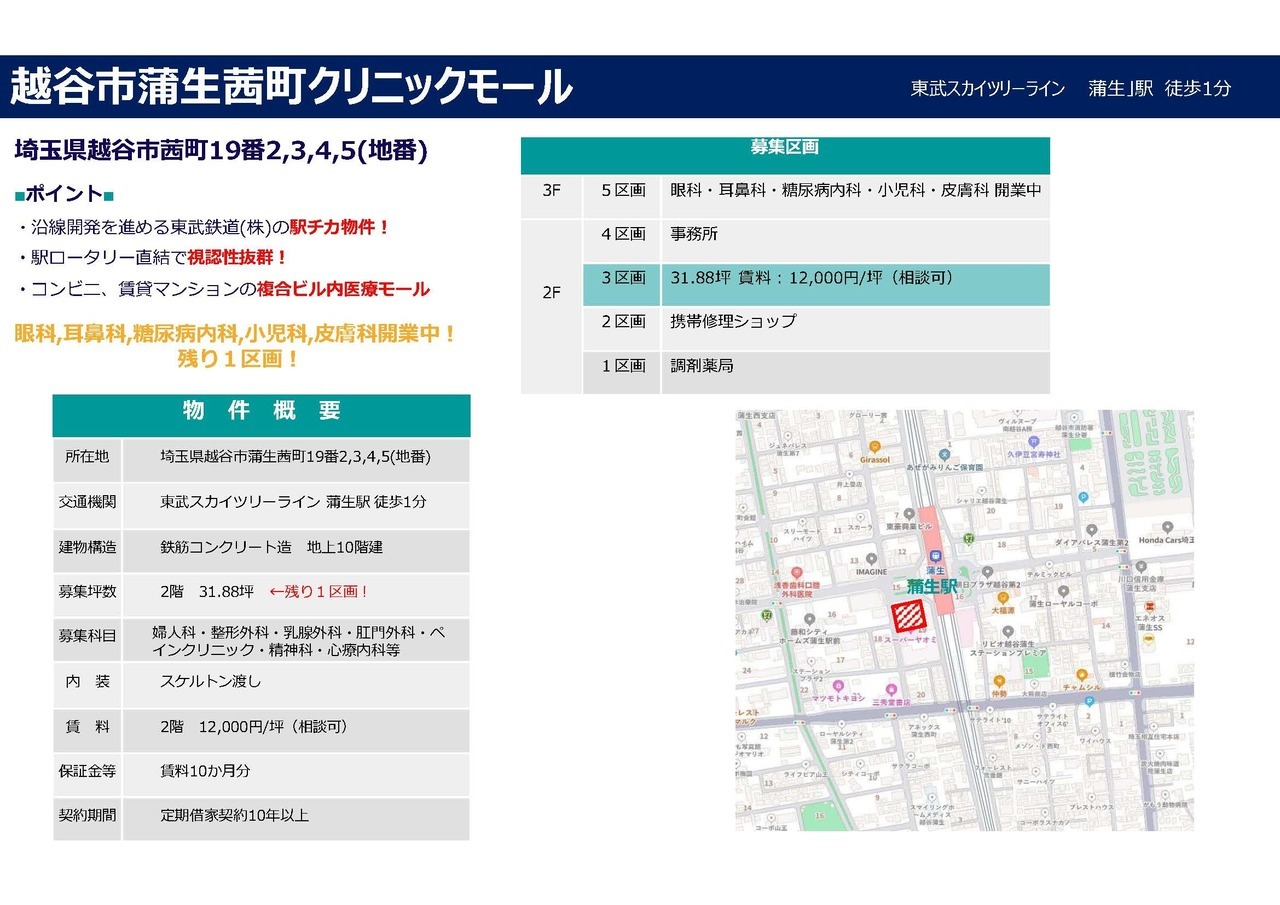Click the 募集区画 table header
The height and width of the screenshot is (905, 1280).
tap(785, 152)
